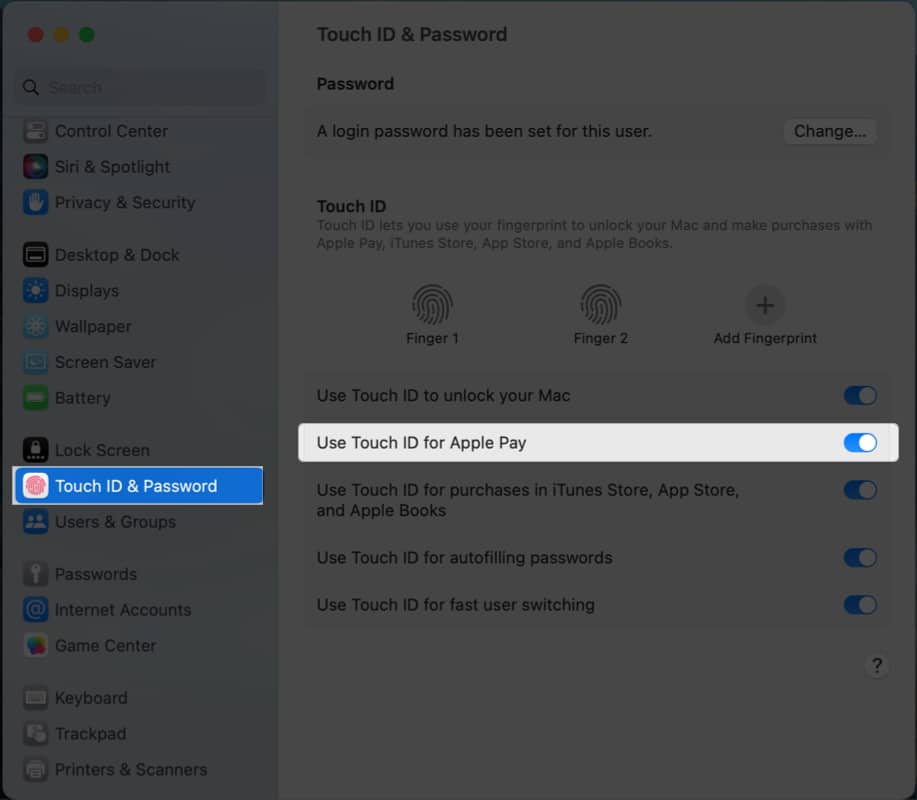Screen dimensions: 917x800
Task: Click the Add Fingerprint plus icon
Action: click(x=765, y=305)
